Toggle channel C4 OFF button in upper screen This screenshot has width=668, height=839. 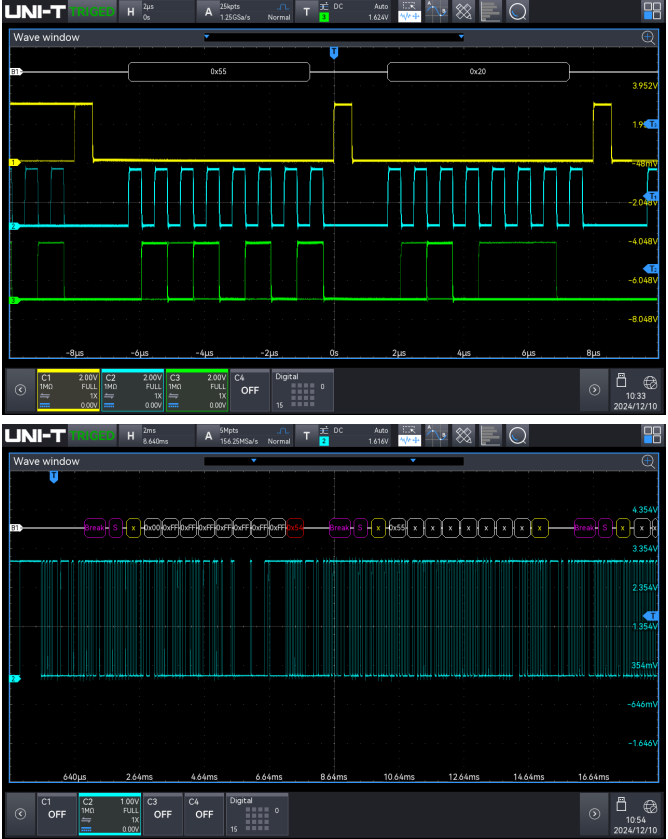click(249, 390)
